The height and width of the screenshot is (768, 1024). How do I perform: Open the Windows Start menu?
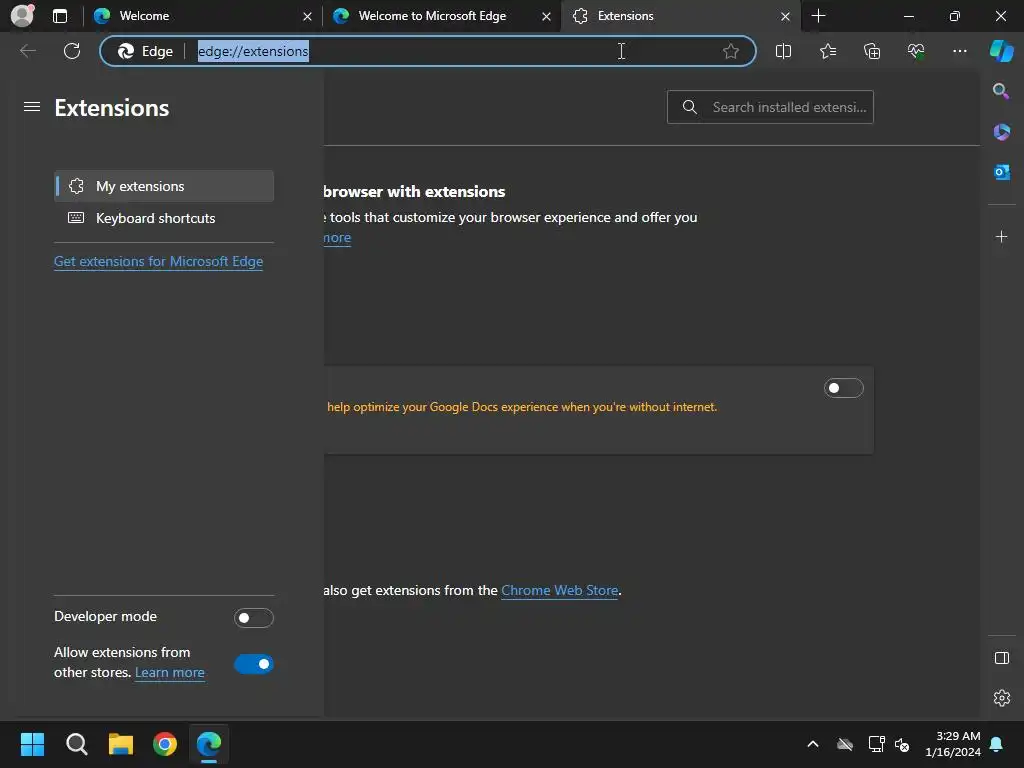pyautogui.click(x=32, y=744)
